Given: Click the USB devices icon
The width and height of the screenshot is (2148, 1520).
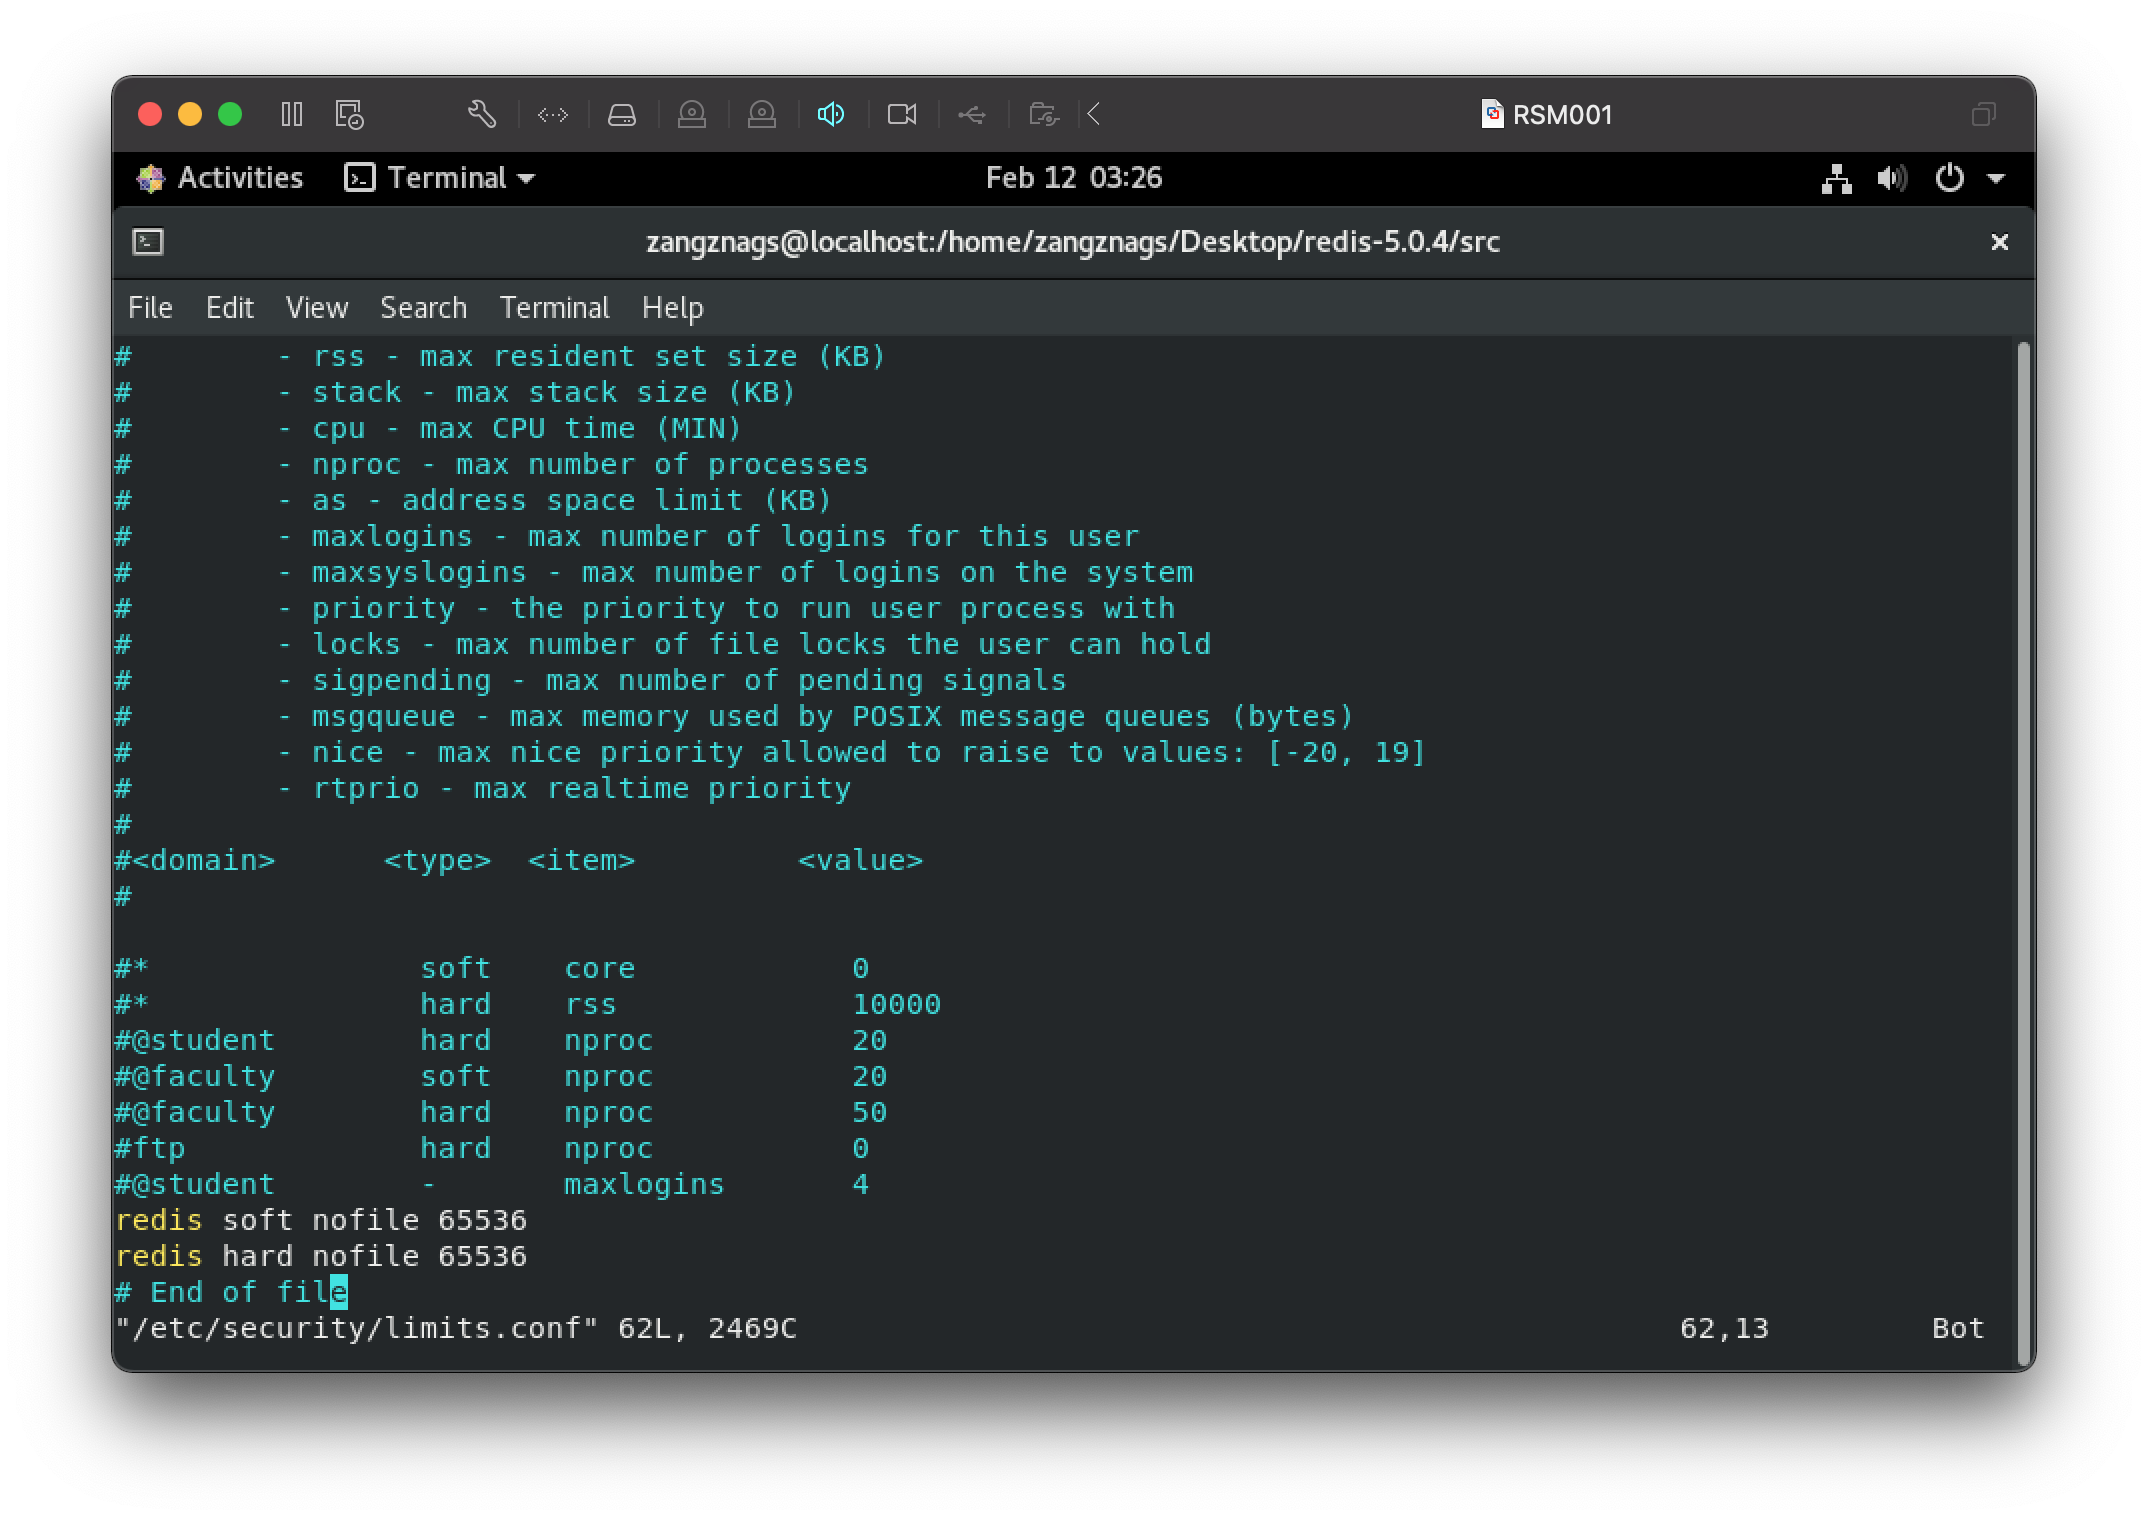Looking at the screenshot, I should pos(972,115).
